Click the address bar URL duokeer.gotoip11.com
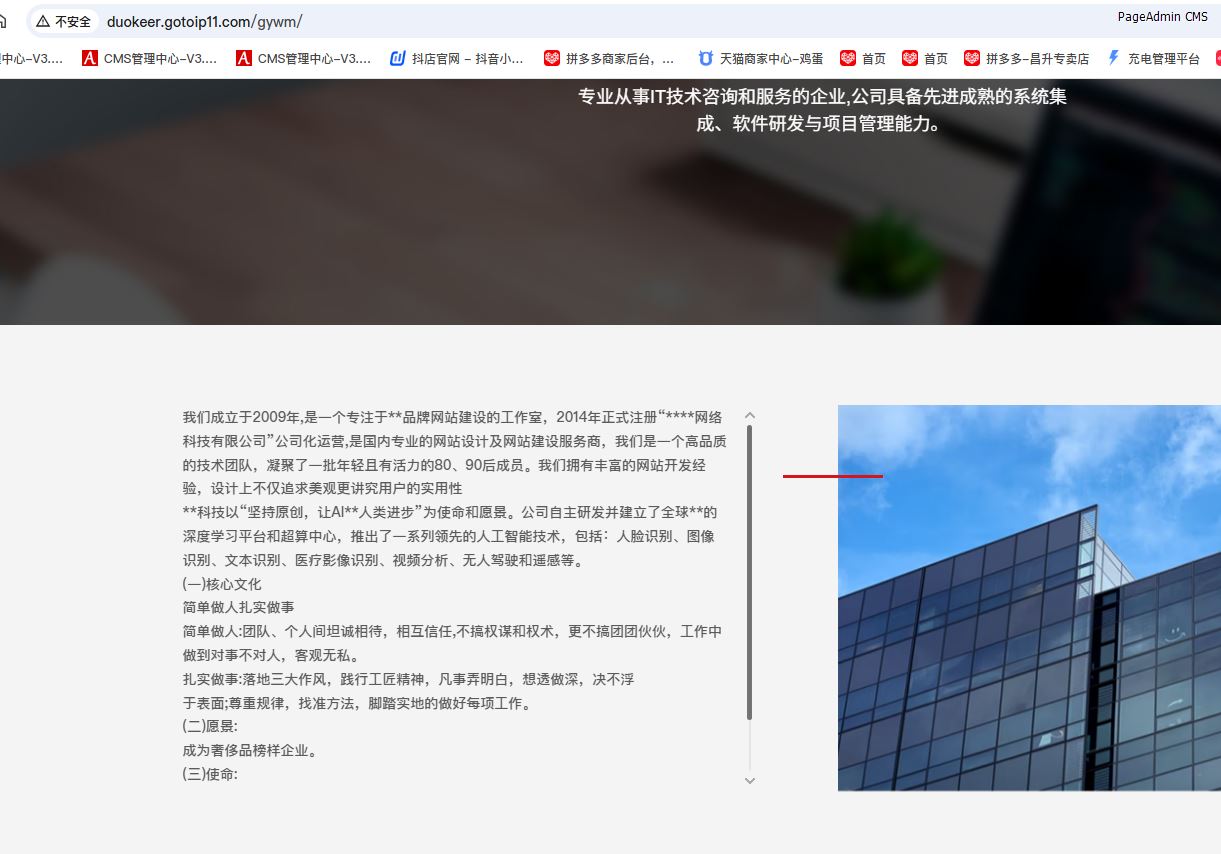 (x=204, y=21)
